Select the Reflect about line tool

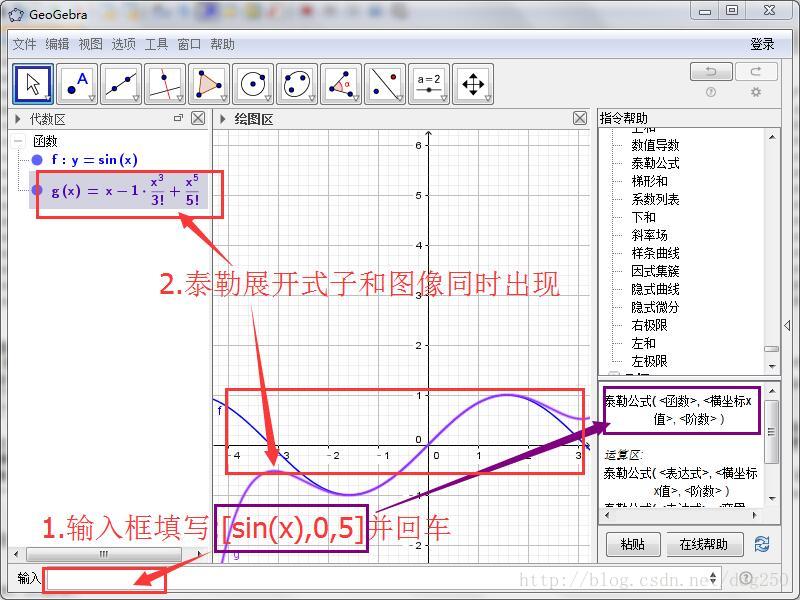point(385,84)
